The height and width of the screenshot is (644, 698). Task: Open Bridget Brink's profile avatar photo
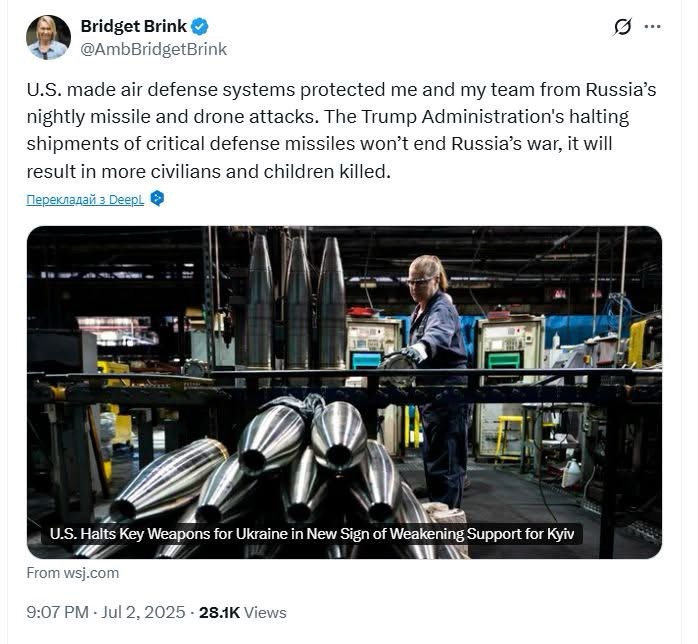[48, 37]
